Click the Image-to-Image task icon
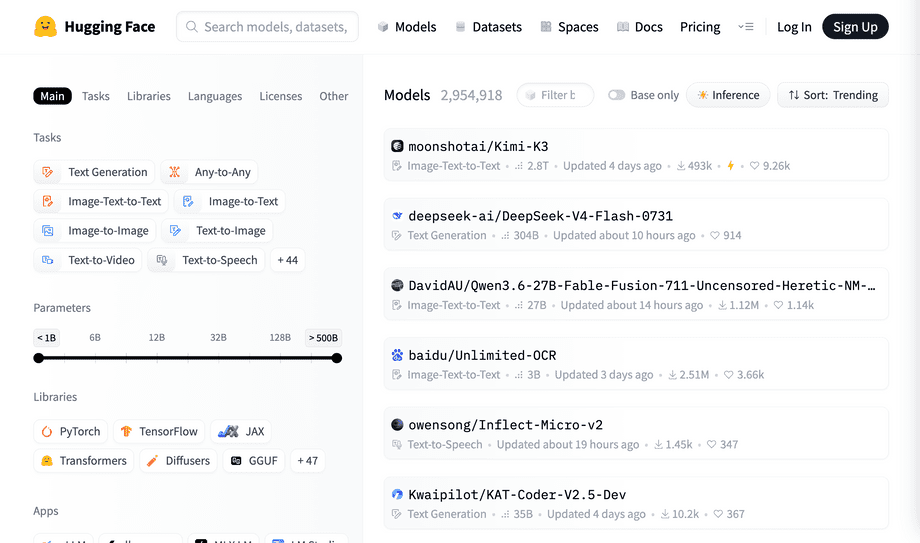The width and height of the screenshot is (920, 543). pyautogui.click(x=48, y=231)
